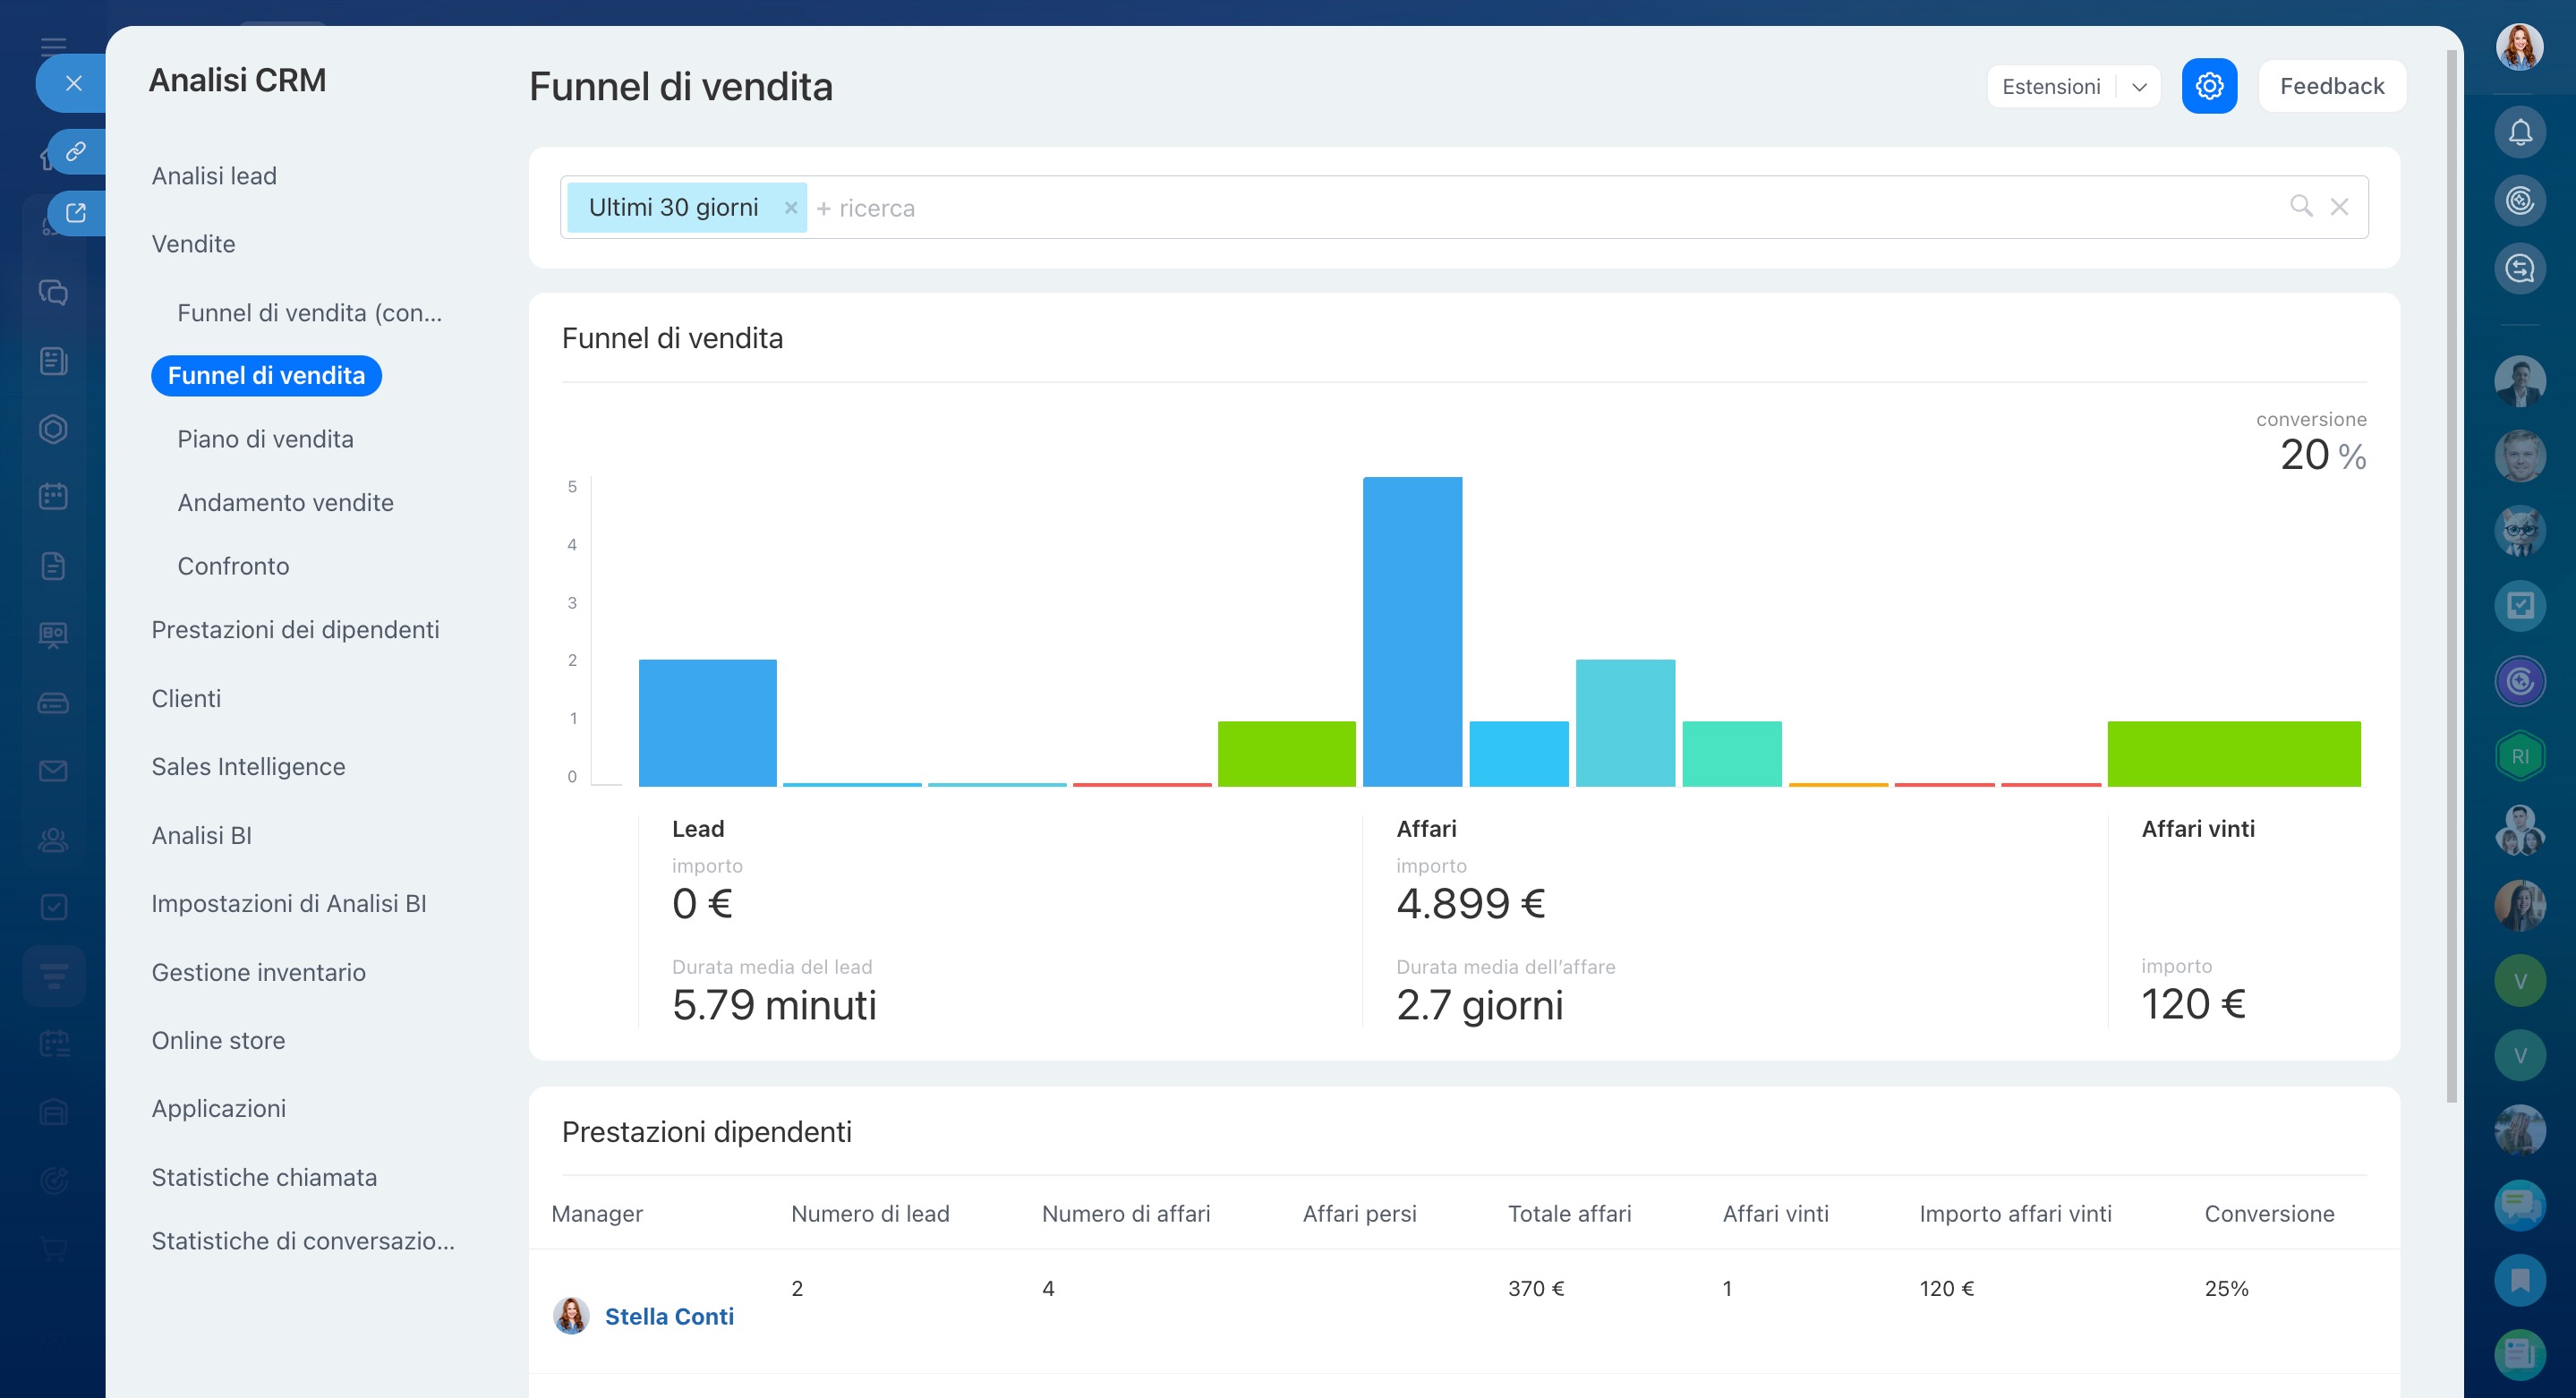Open page in new window icon
The height and width of the screenshot is (1398, 2576).
click(76, 213)
